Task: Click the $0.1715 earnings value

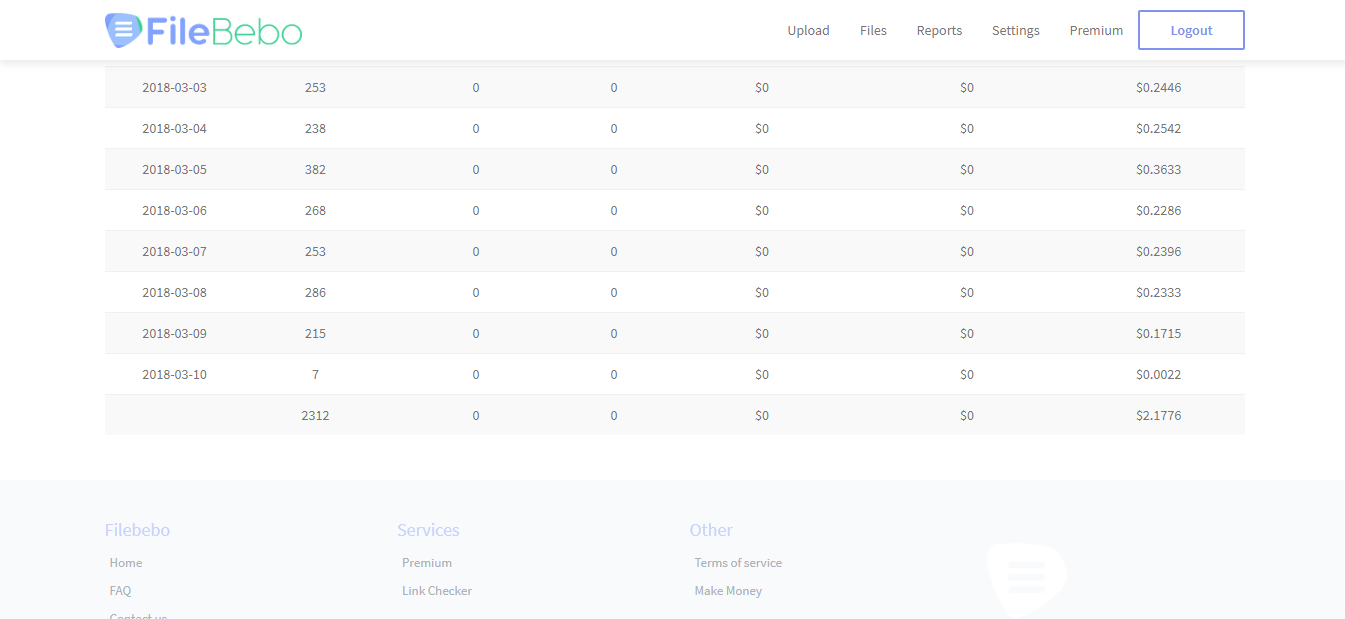Action: coord(1158,333)
